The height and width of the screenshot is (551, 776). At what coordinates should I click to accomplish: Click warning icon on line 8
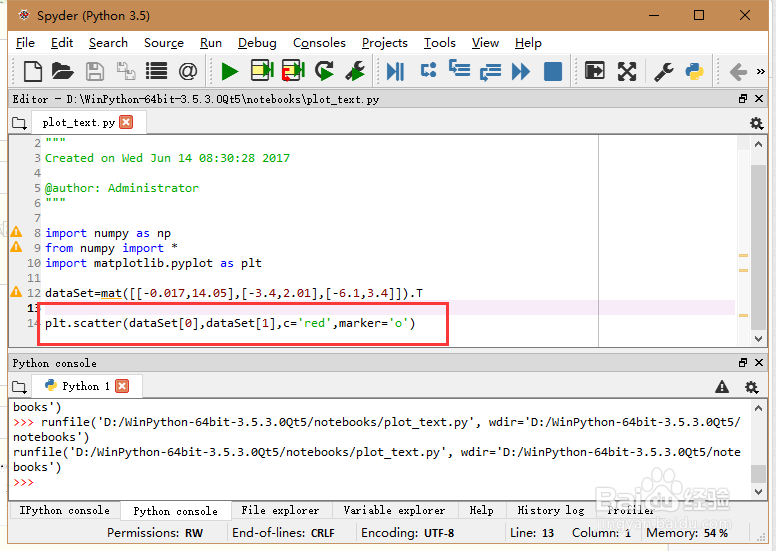pyautogui.click(x=16, y=232)
